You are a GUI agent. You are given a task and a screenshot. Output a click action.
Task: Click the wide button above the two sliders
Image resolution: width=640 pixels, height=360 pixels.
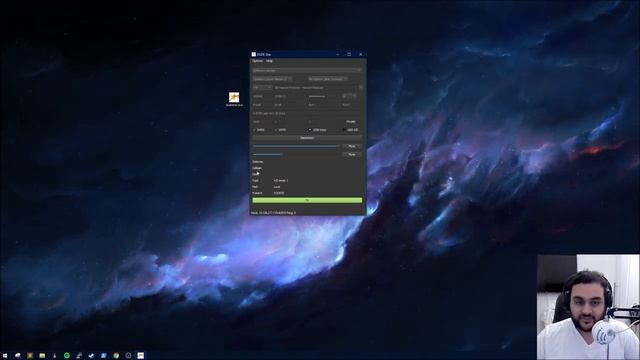click(307, 138)
